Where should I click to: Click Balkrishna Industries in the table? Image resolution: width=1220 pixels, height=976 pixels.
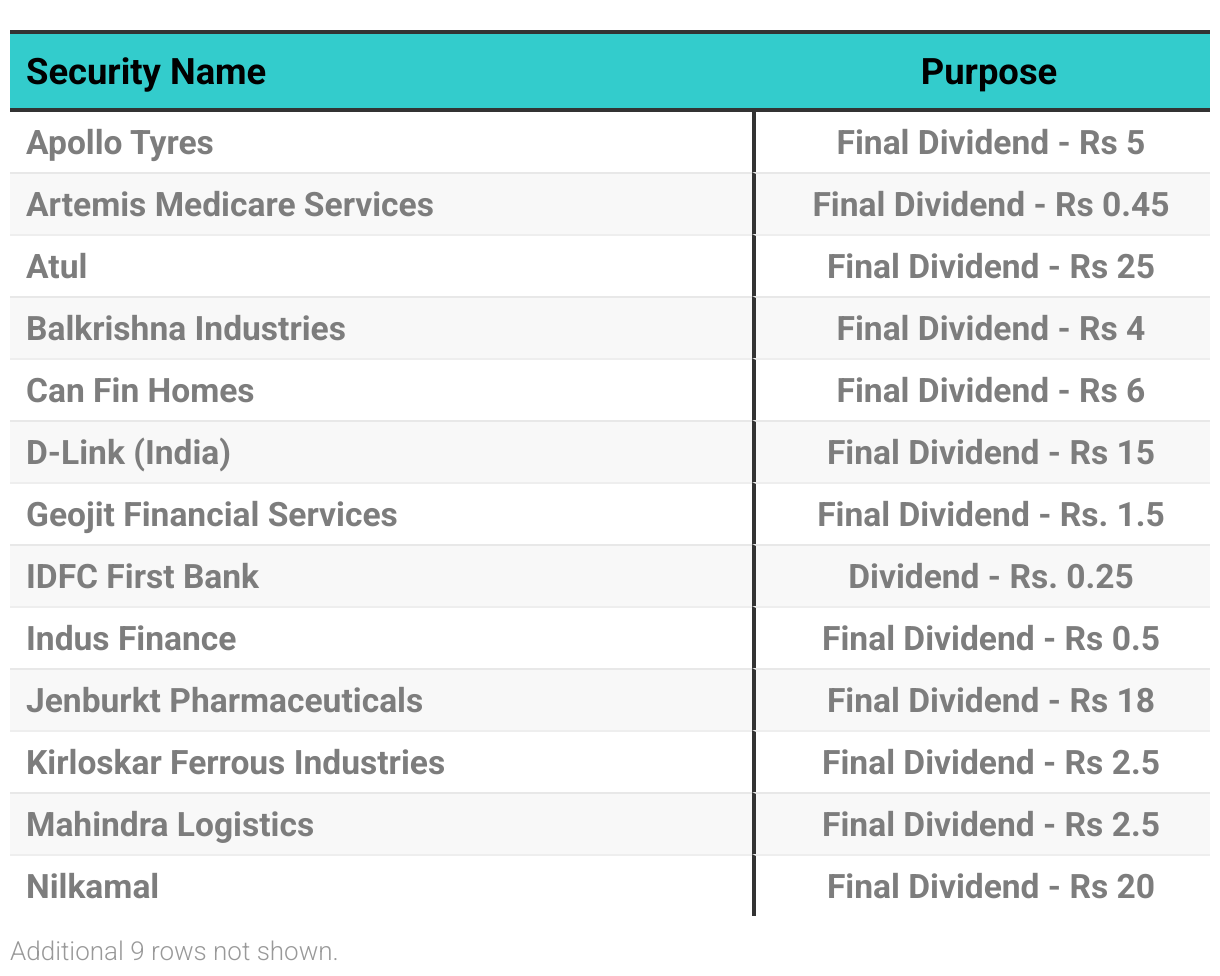(x=186, y=329)
